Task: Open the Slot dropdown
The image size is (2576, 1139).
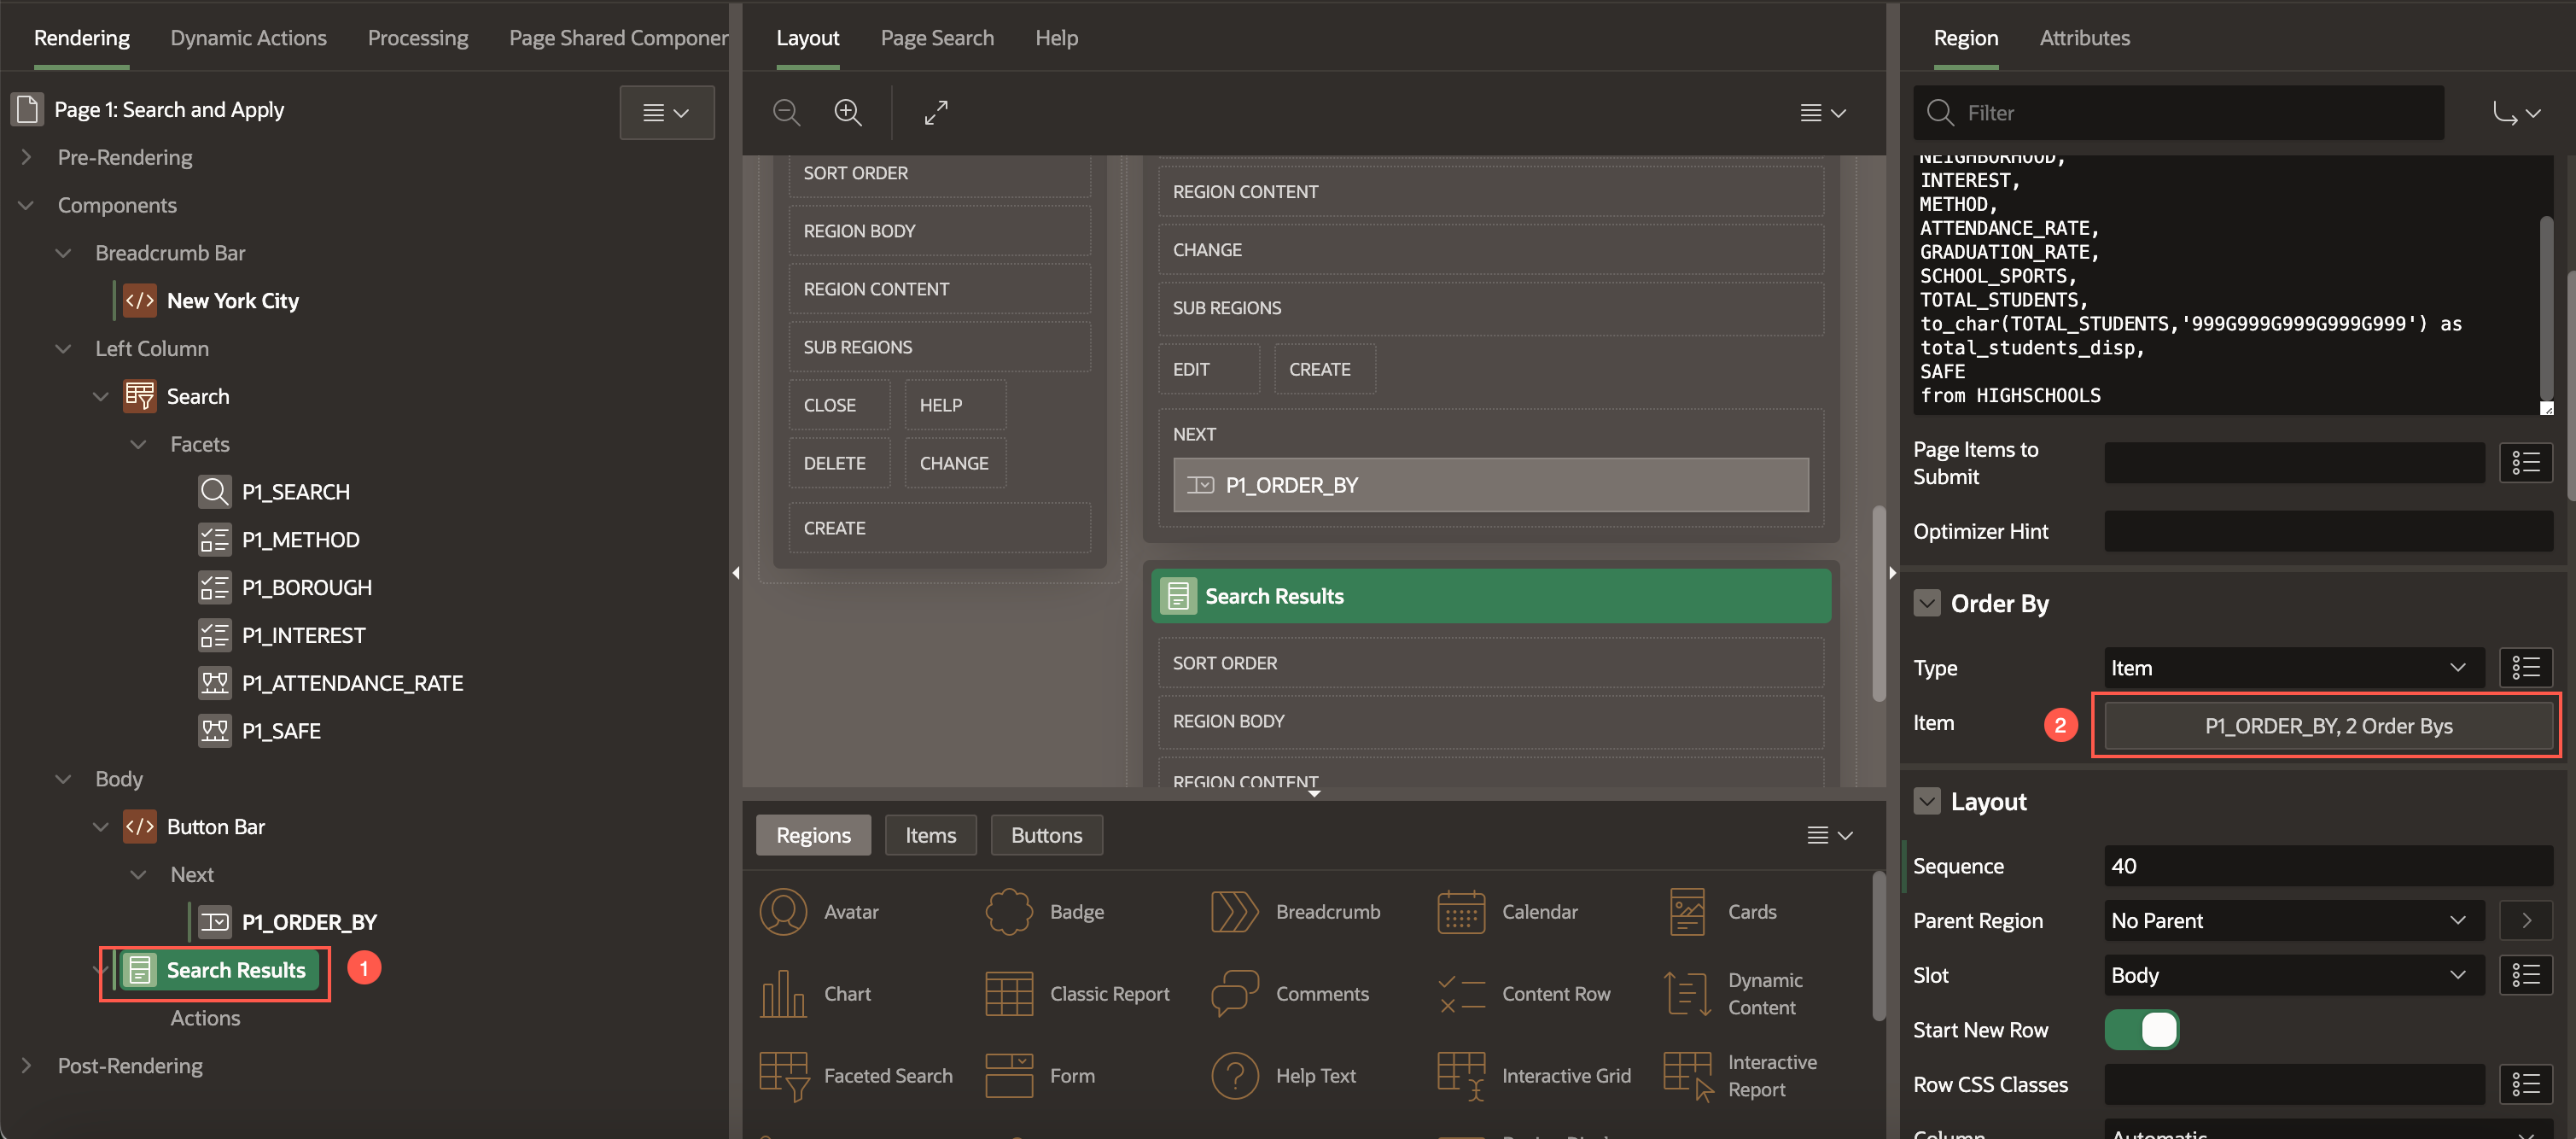Action: (x=2294, y=975)
